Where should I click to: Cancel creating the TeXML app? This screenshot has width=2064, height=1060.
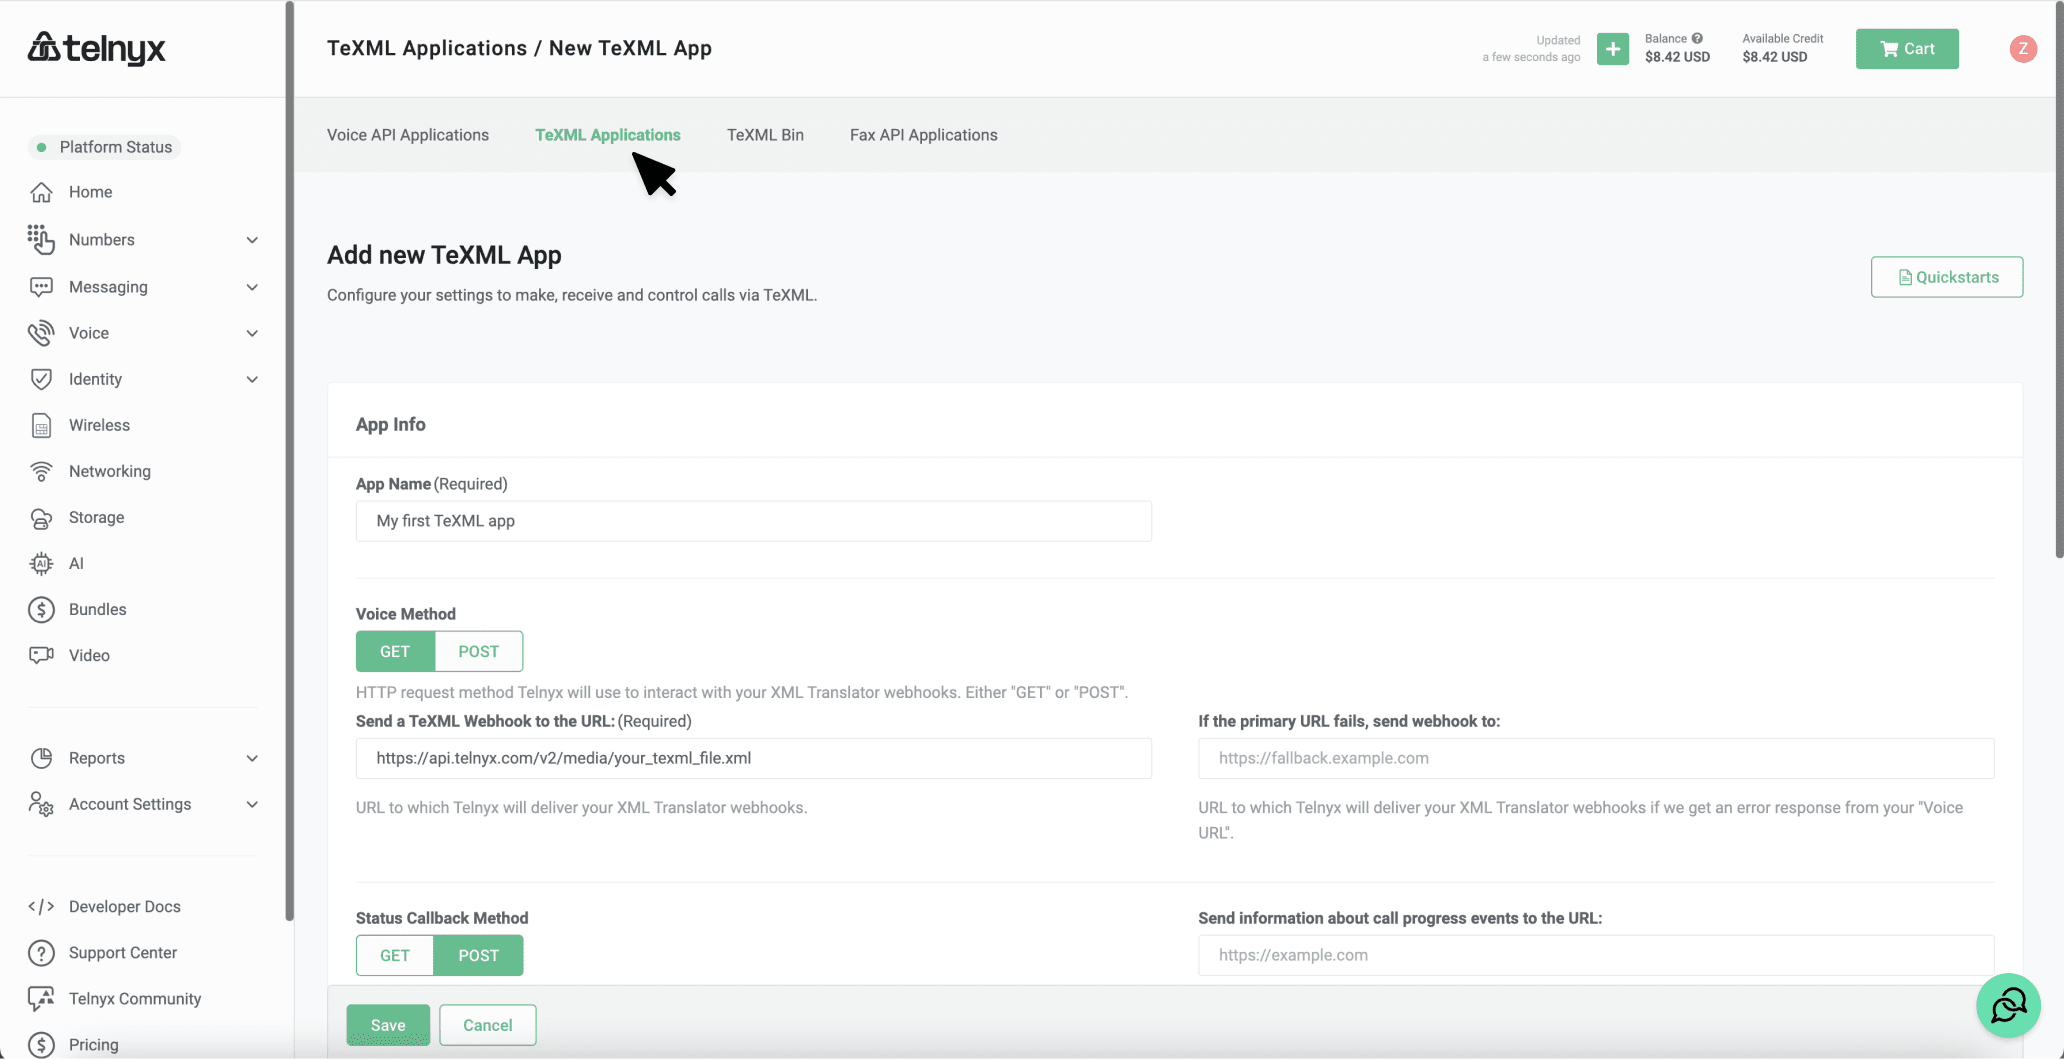point(488,1025)
